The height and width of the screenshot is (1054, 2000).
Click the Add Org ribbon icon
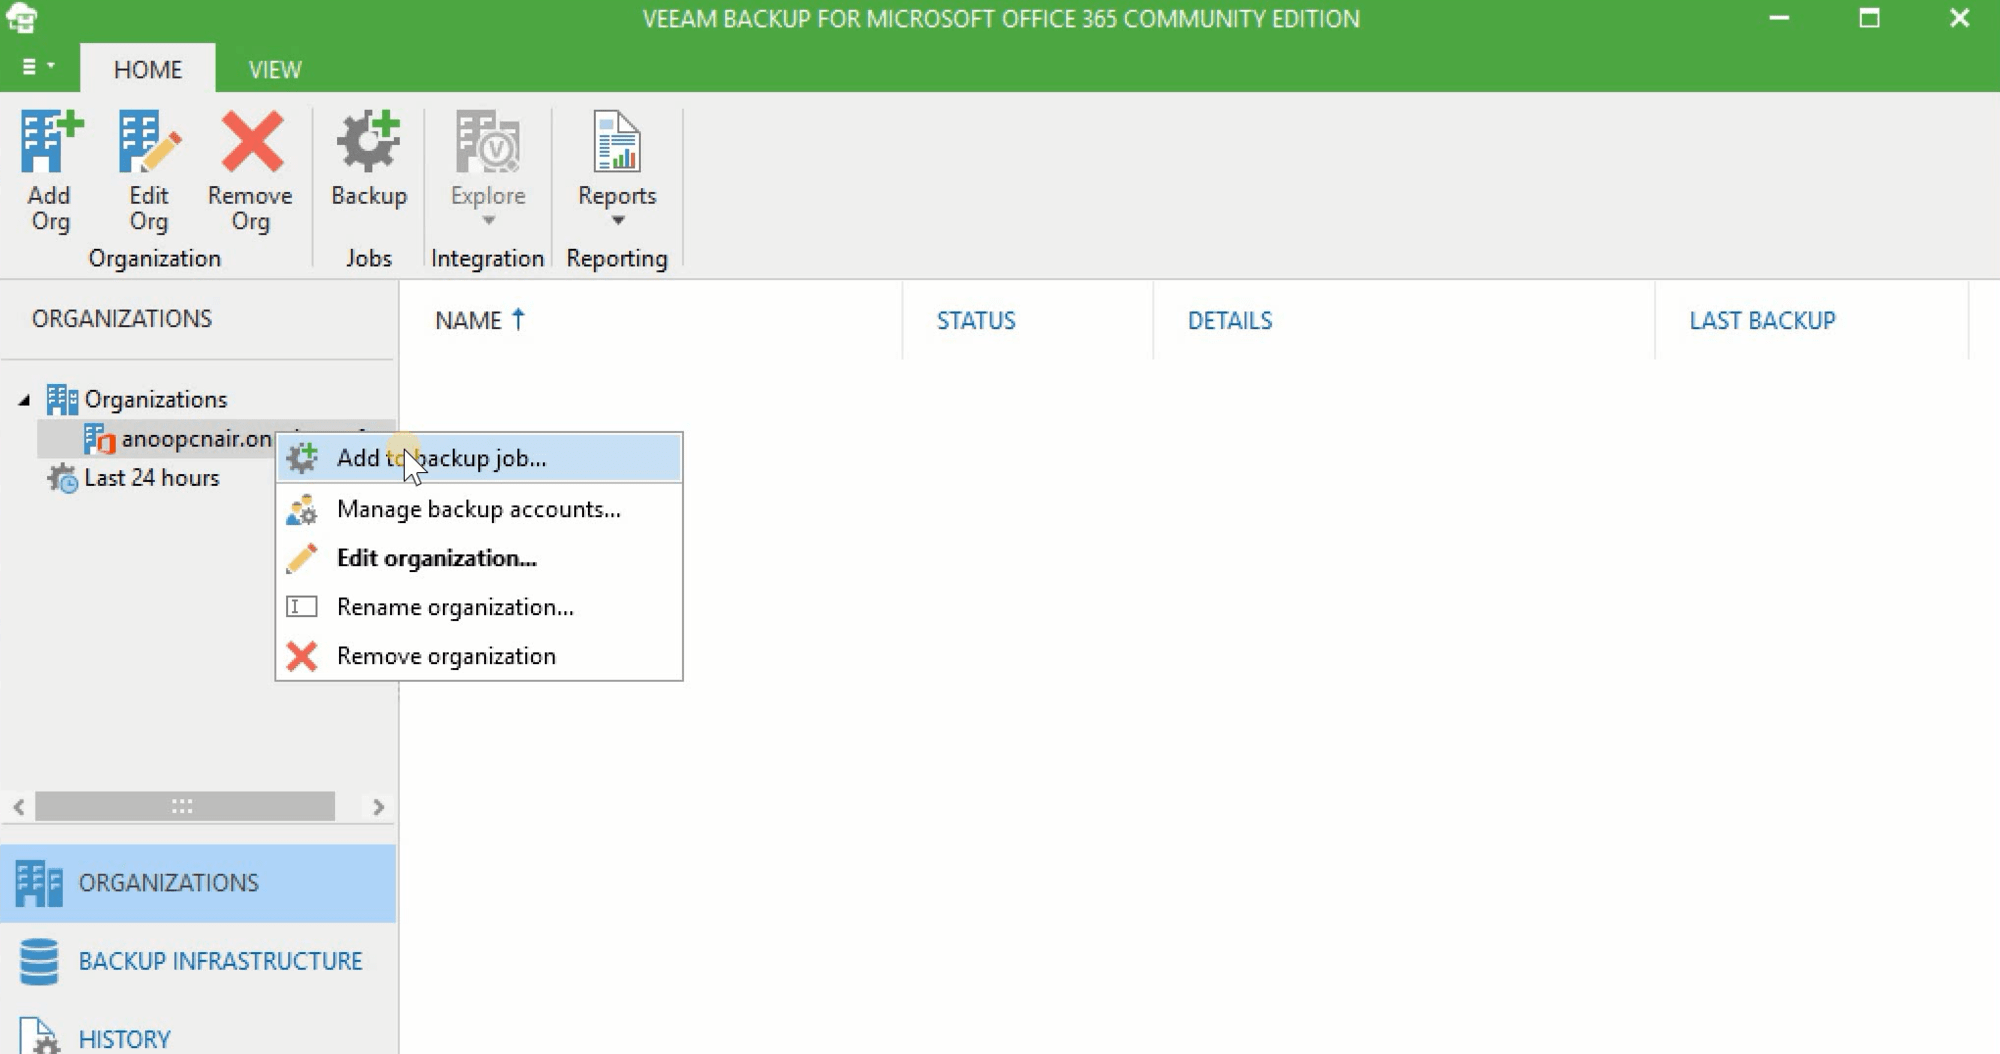point(50,143)
